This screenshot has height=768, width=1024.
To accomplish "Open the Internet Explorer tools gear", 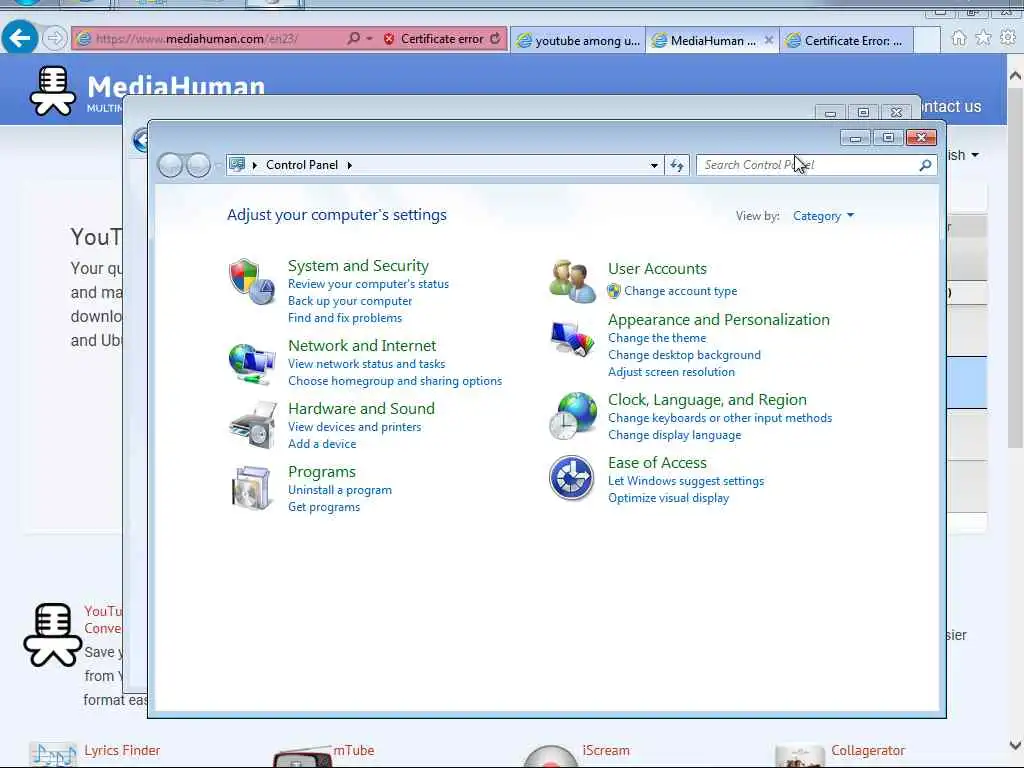I will (1008, 39).
